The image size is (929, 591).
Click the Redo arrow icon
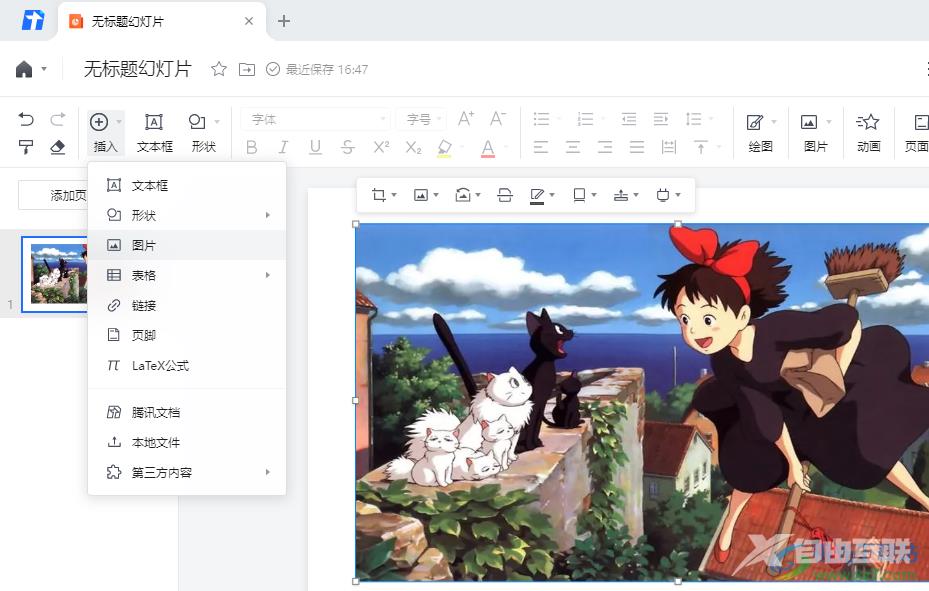[57, 120]
